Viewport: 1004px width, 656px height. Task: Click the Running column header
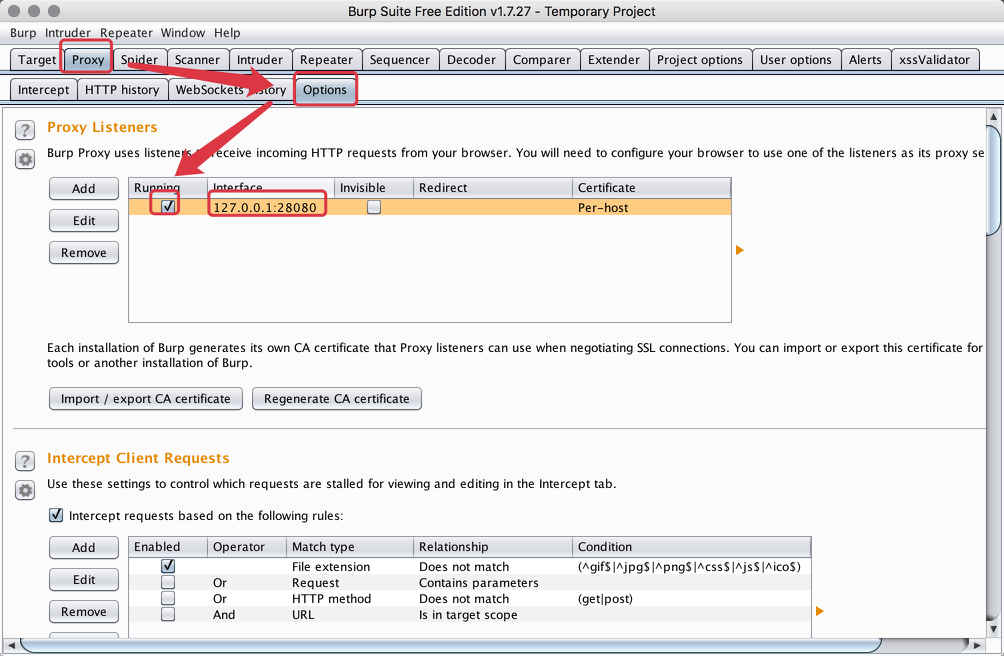pos(168,188)
